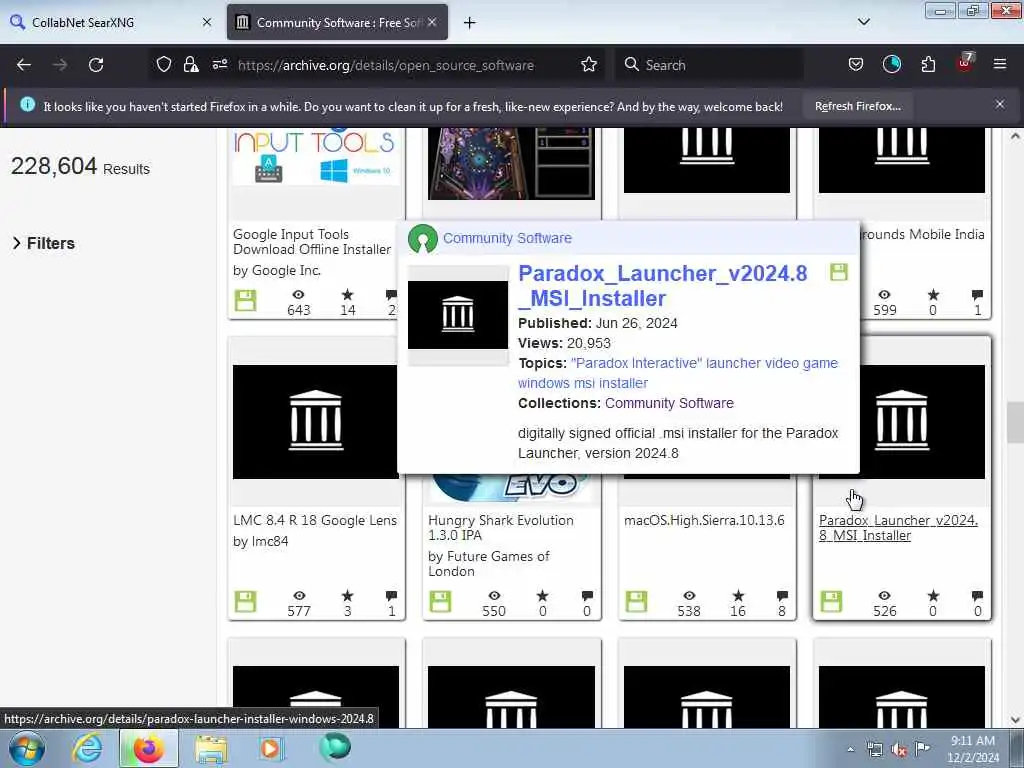Open a new browser tab
The height and width of the screenshot is (768, 1024).
click(469, 23)
